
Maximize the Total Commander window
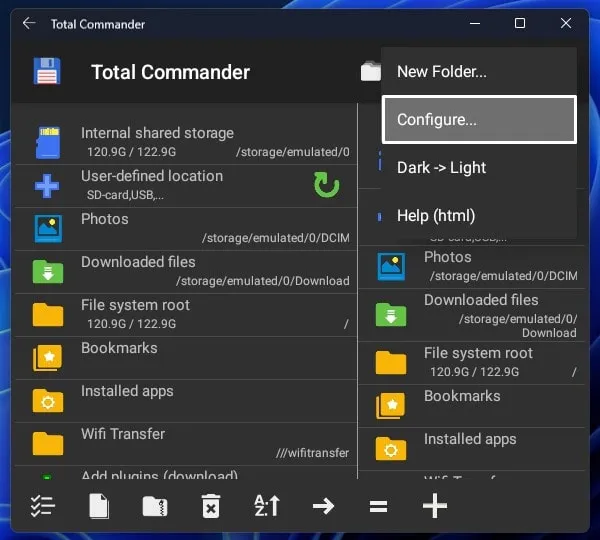520,23
